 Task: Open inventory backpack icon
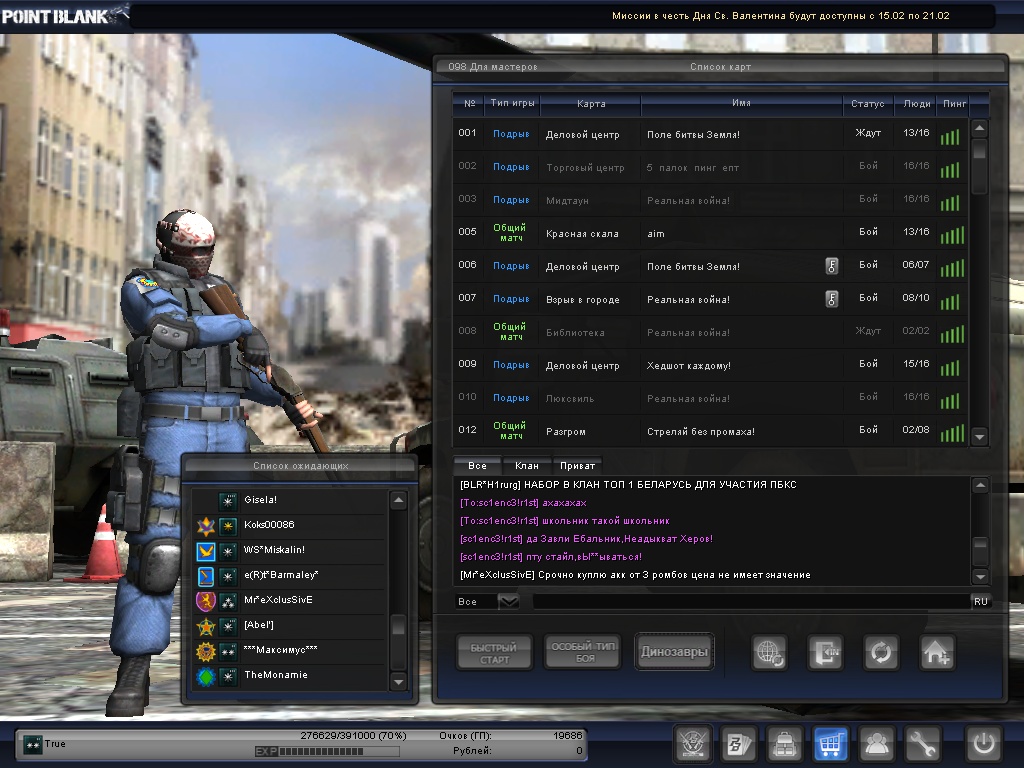point(784,743)
